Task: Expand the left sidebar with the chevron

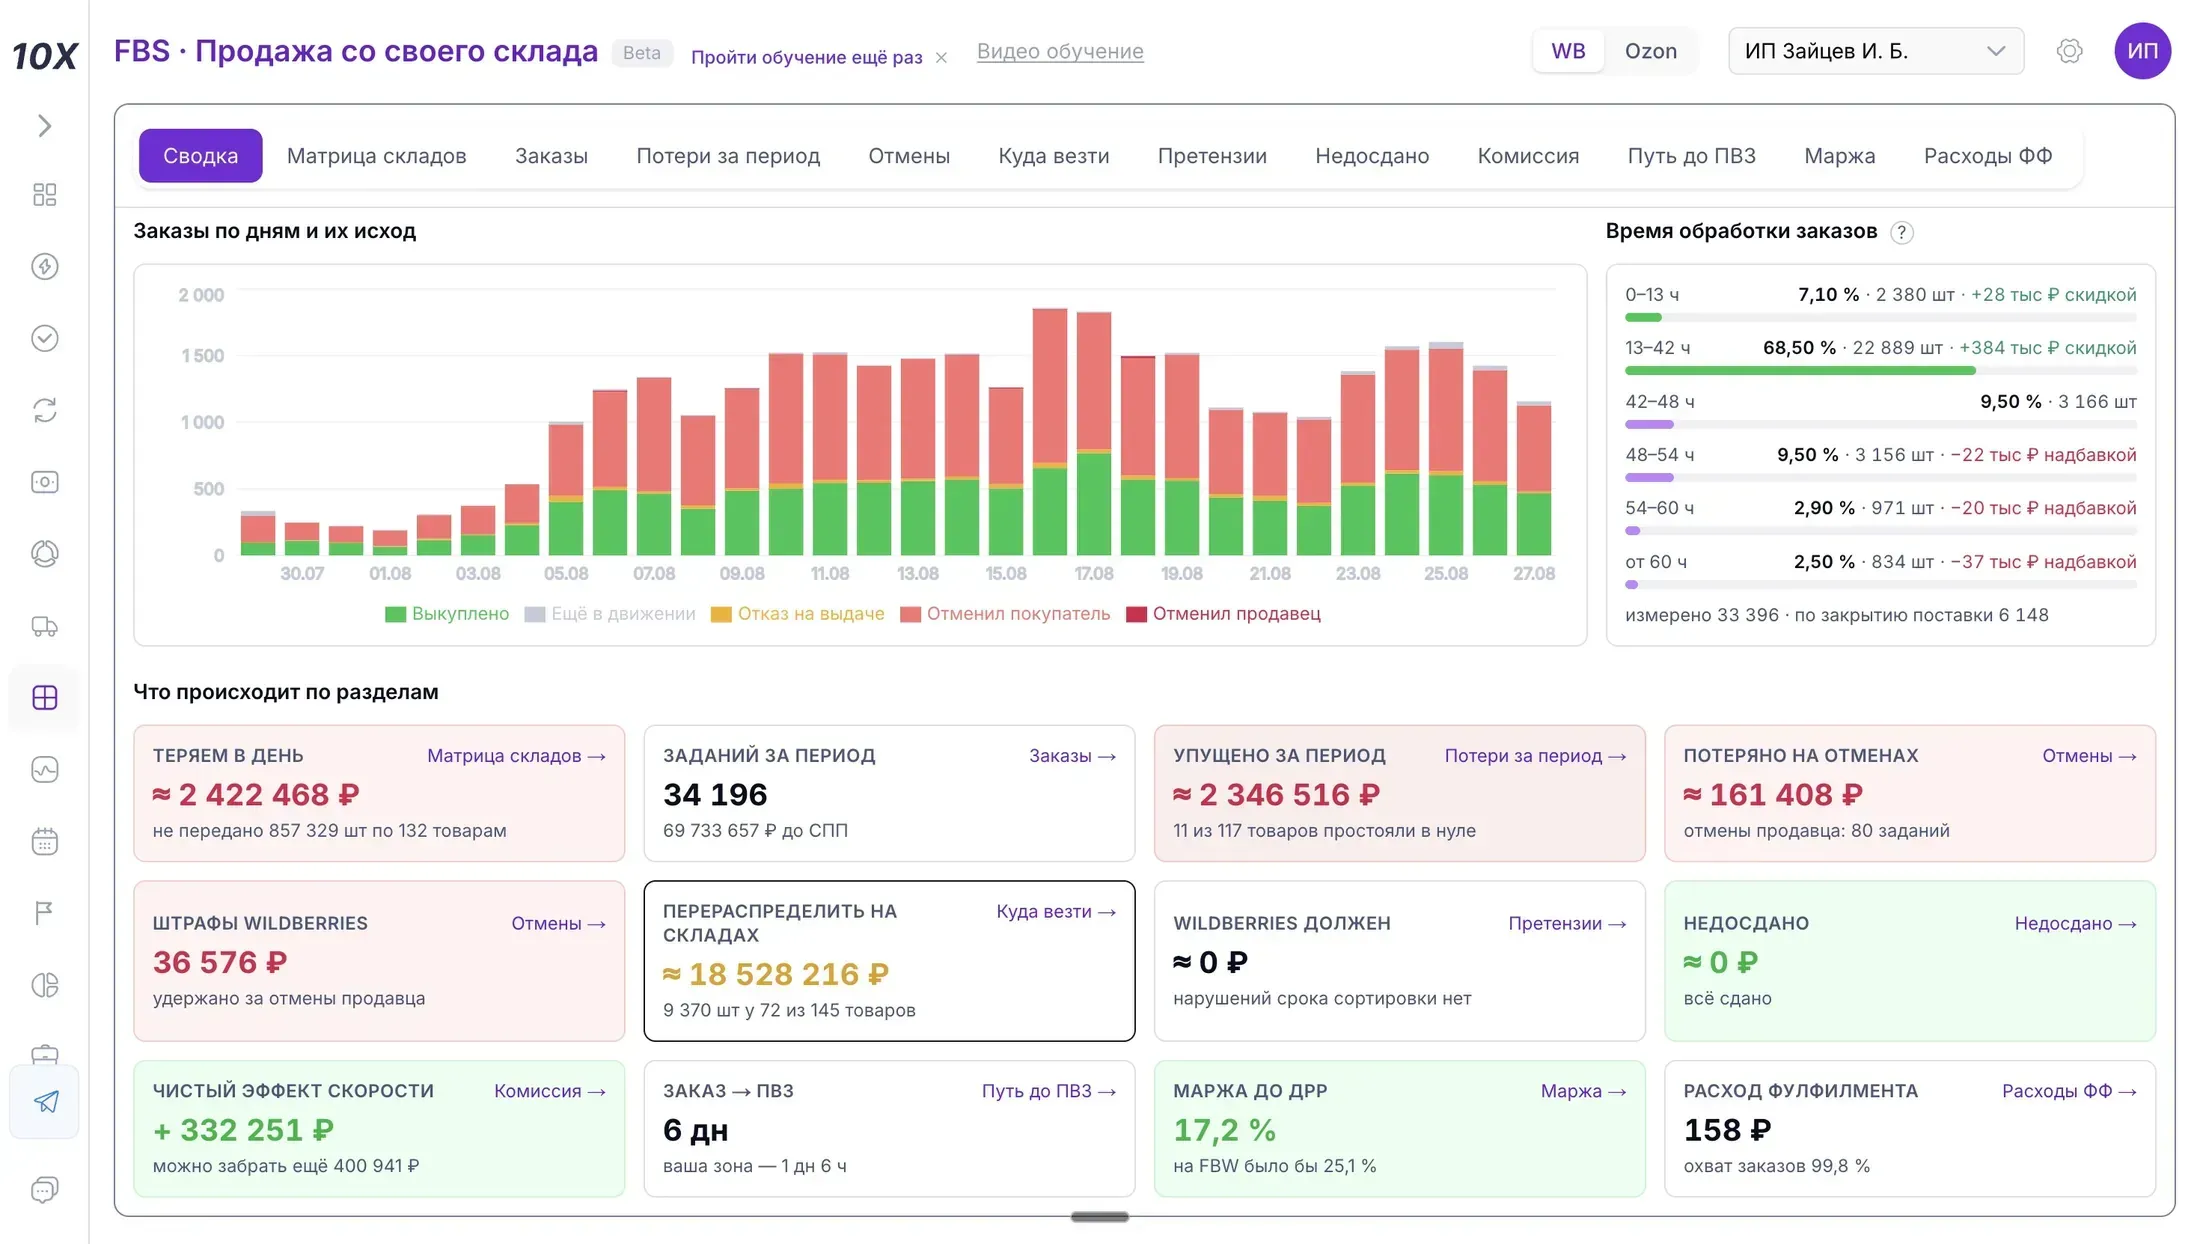Action: click(x=44, y=125)
